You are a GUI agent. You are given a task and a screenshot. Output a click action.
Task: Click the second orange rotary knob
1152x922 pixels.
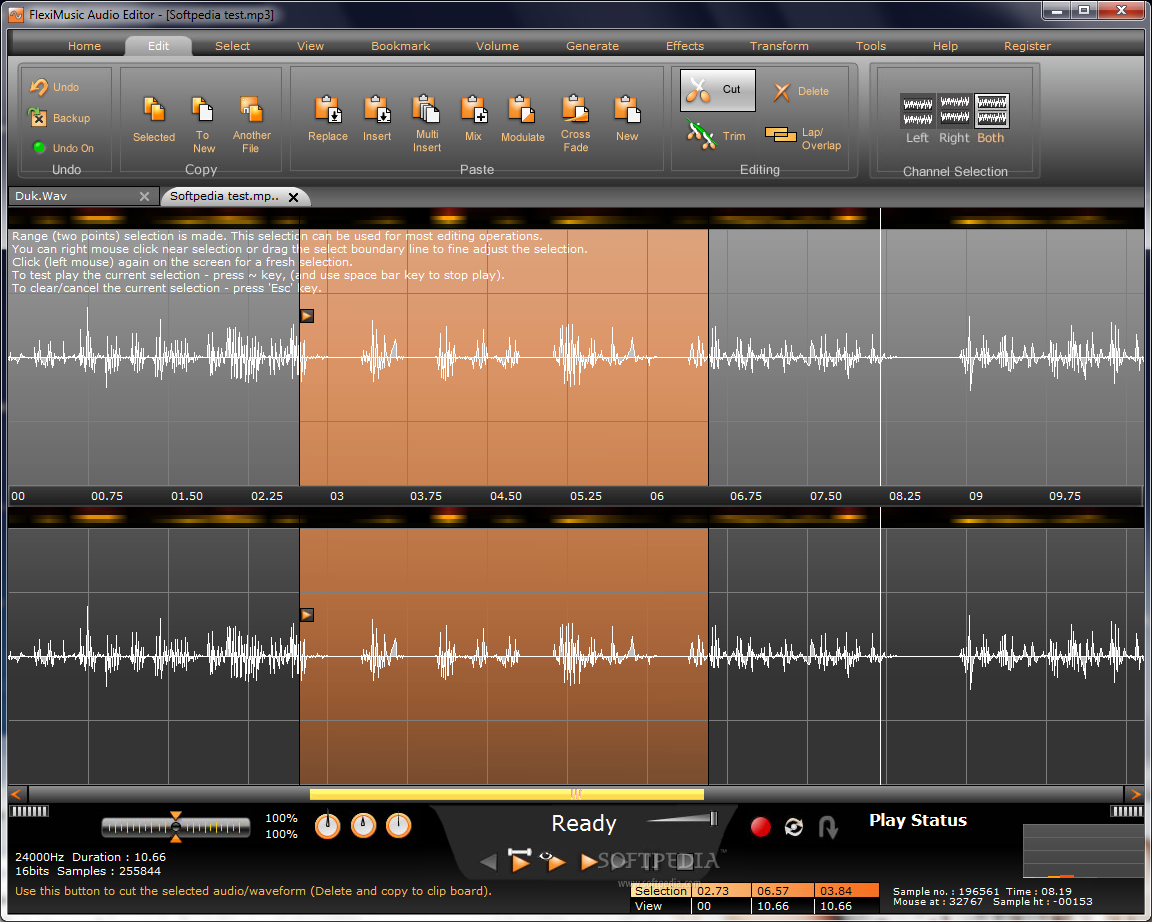coord(363,826)
